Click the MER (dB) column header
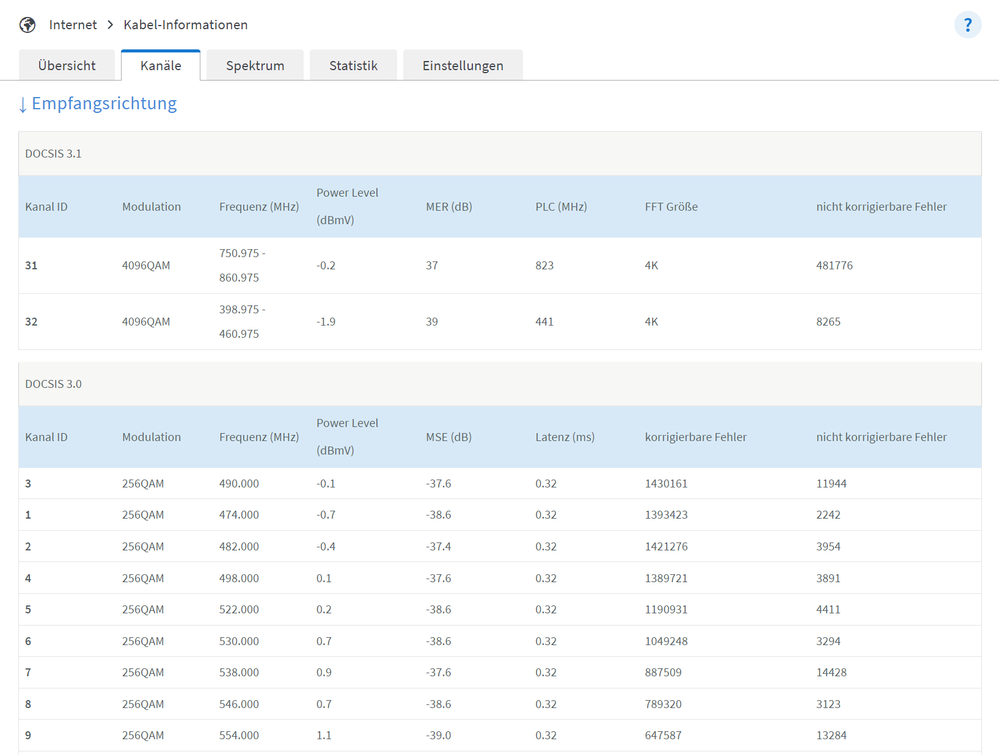Screen dimensions: 999x755 (x=449, y=207)
